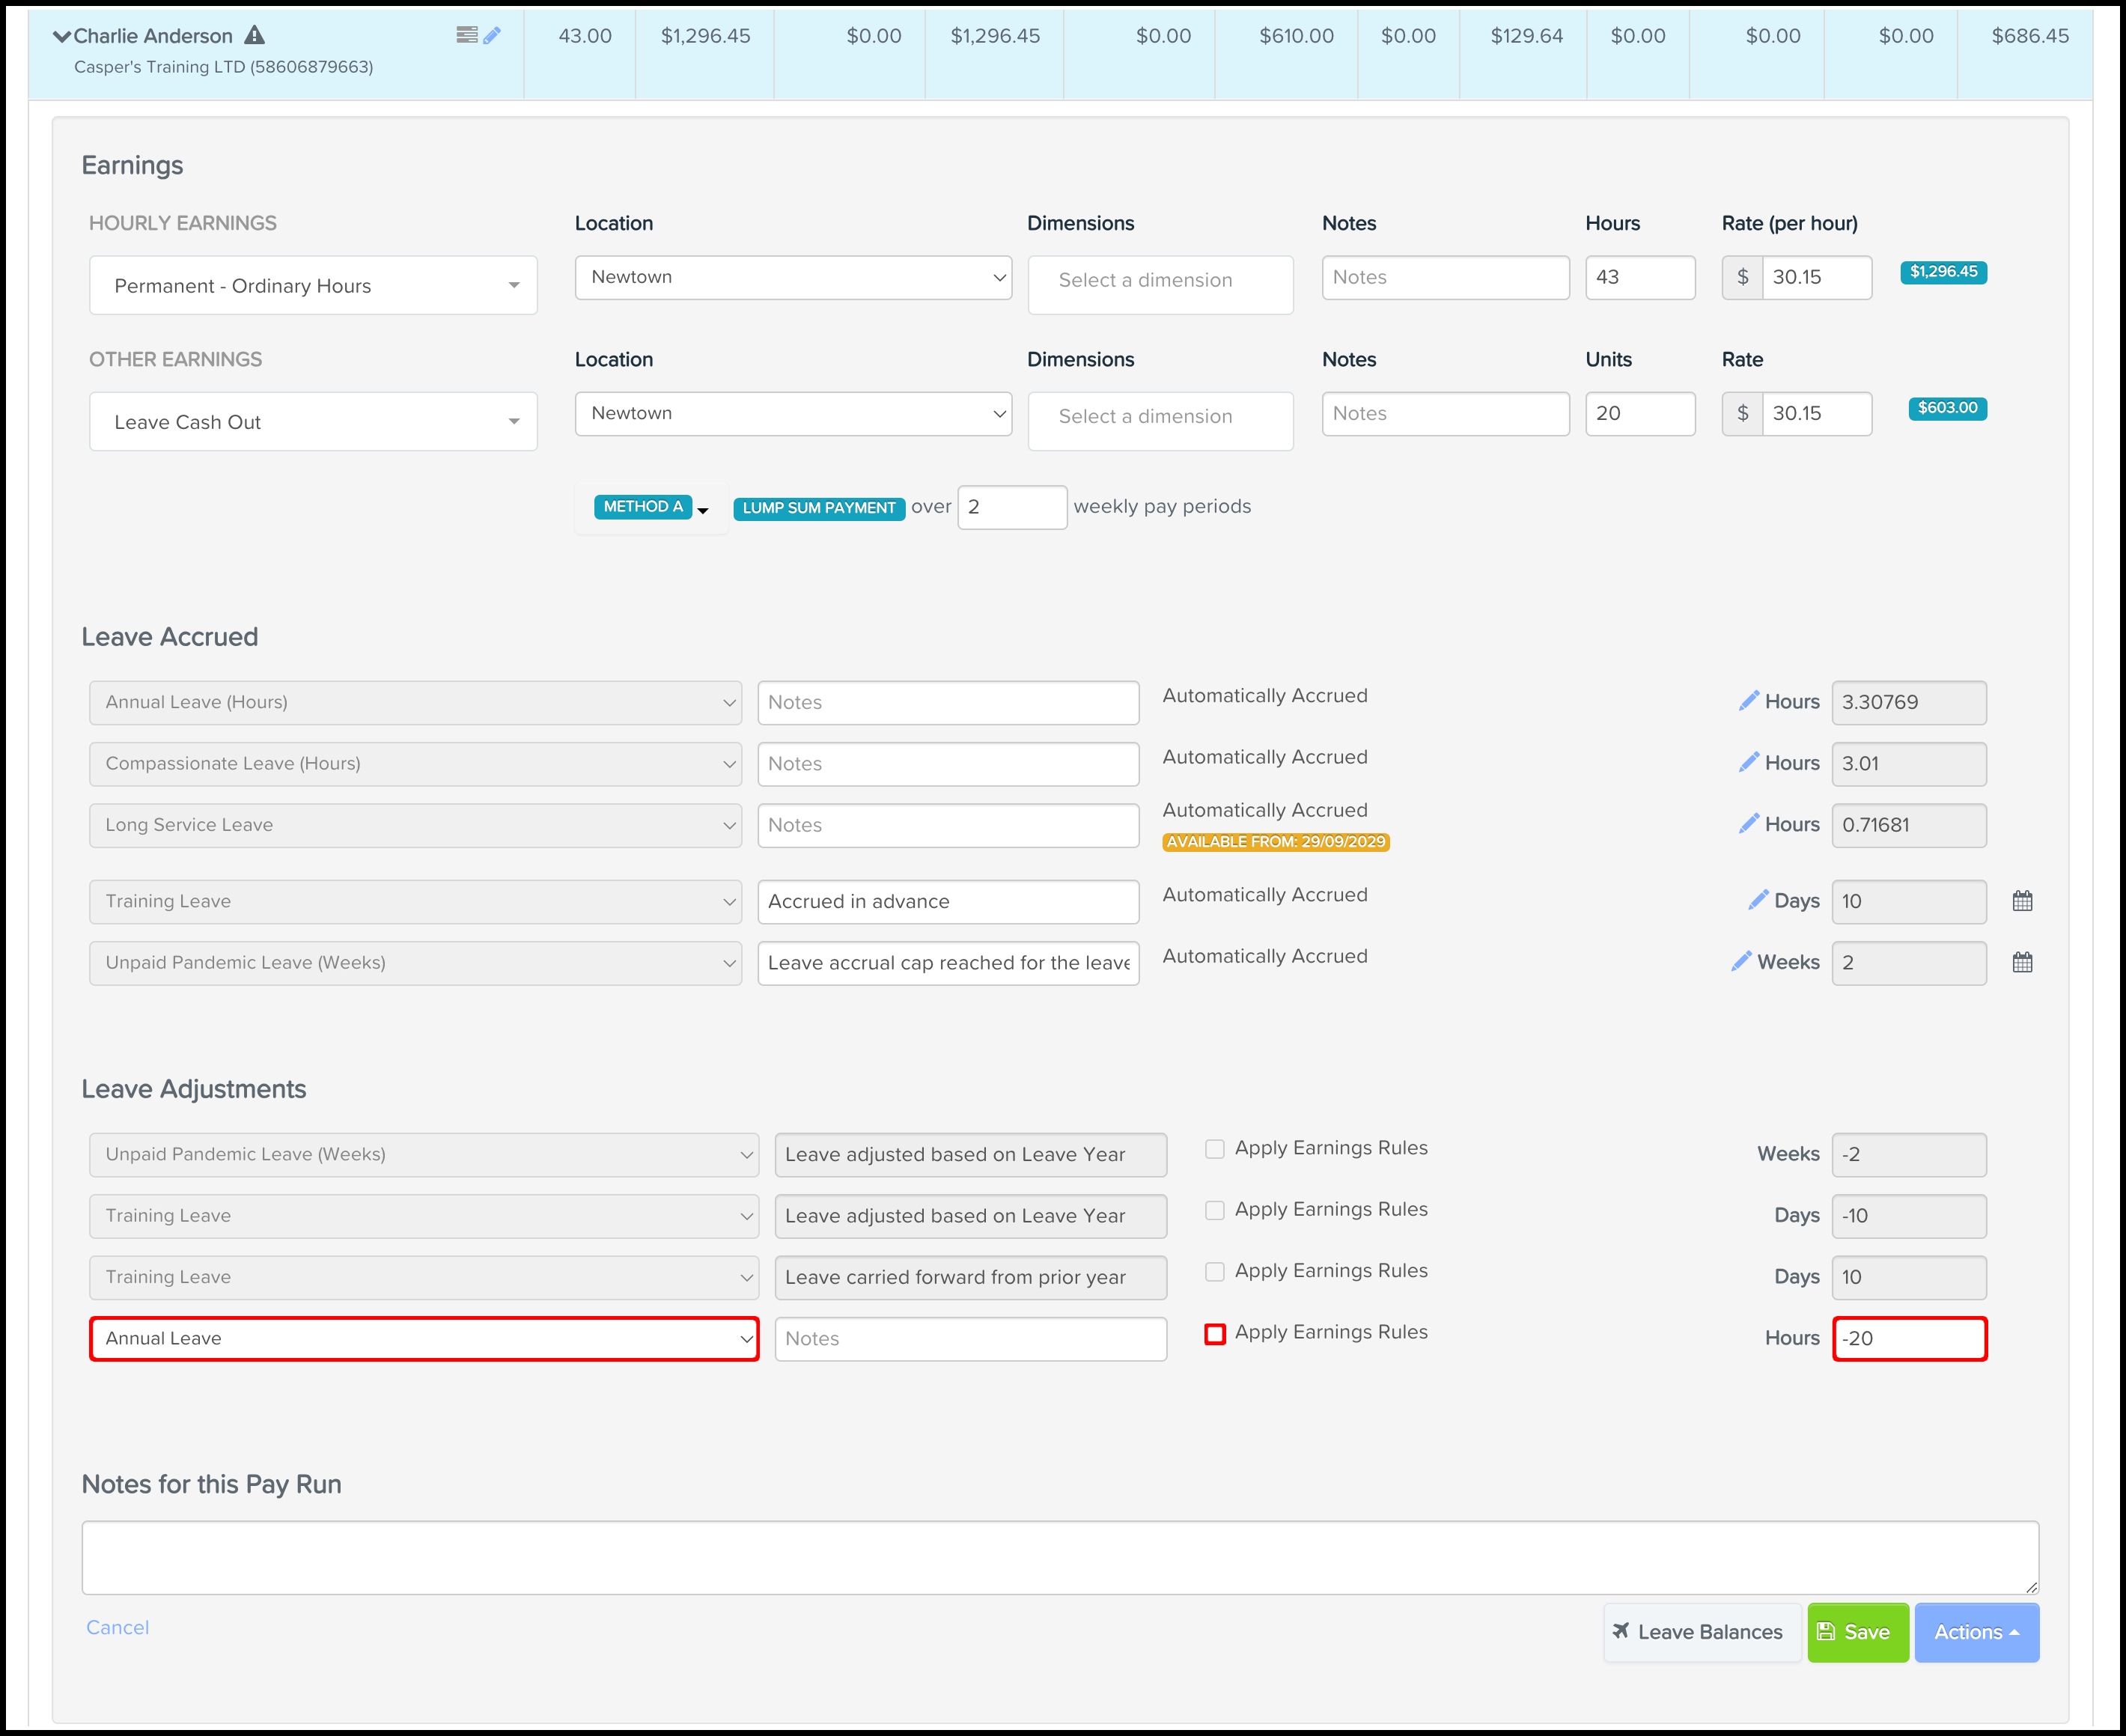This screenshot has width=2126, height=1736.
Task: Edit Annual Leave accrued hours pencil icon
Action: [x=1748, y=701]
